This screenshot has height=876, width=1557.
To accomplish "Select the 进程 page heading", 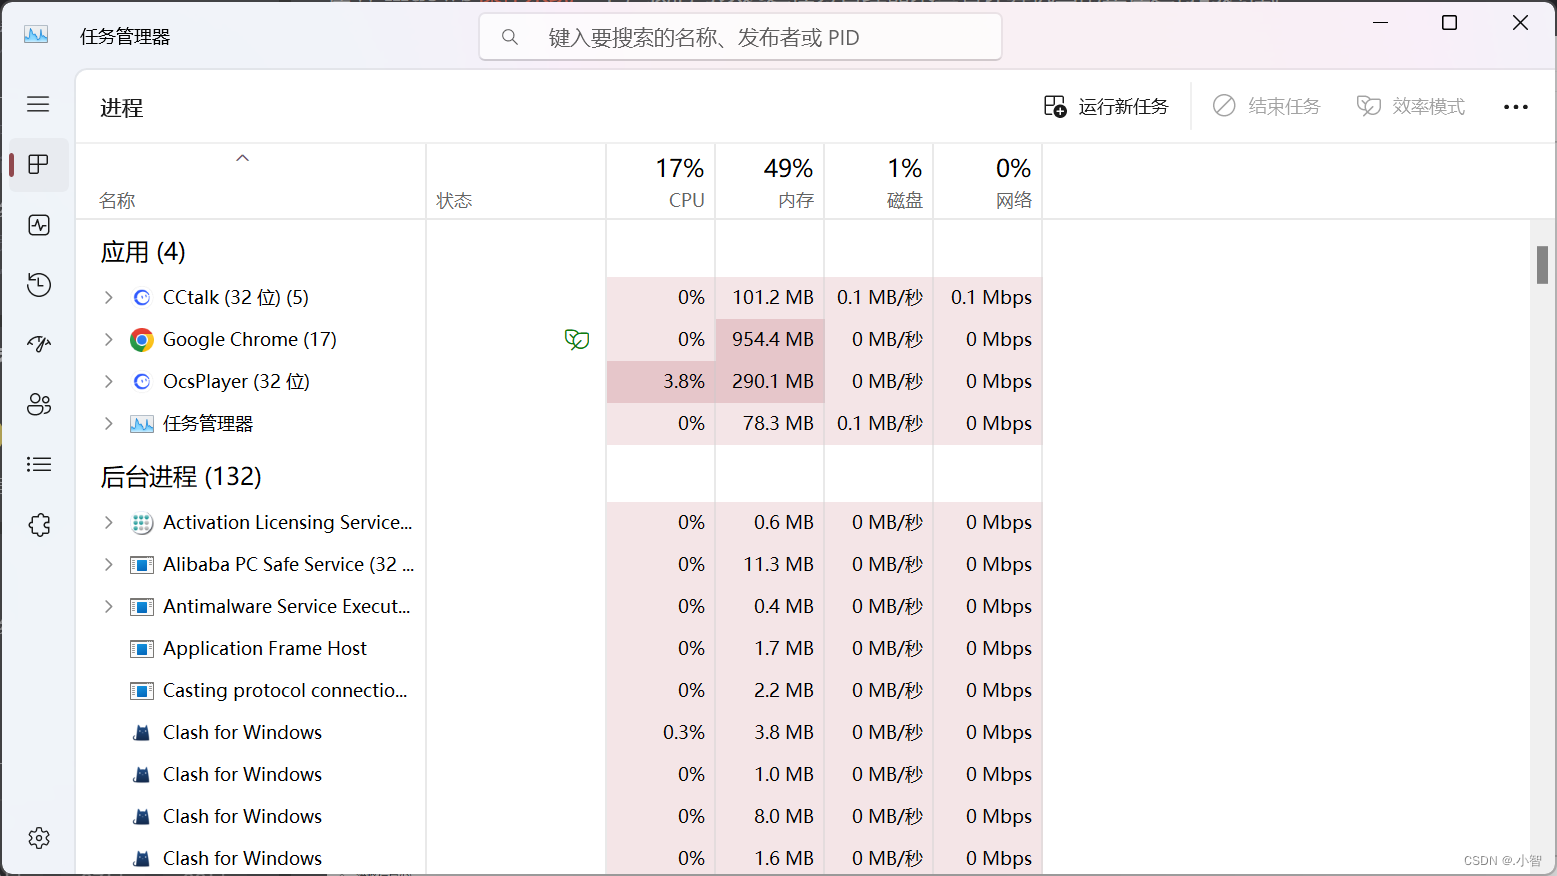I will point(122,108).
